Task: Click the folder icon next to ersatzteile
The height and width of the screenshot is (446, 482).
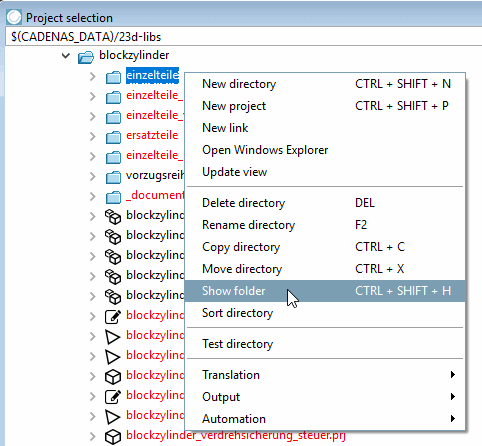Action: click(x=113, y=137)
